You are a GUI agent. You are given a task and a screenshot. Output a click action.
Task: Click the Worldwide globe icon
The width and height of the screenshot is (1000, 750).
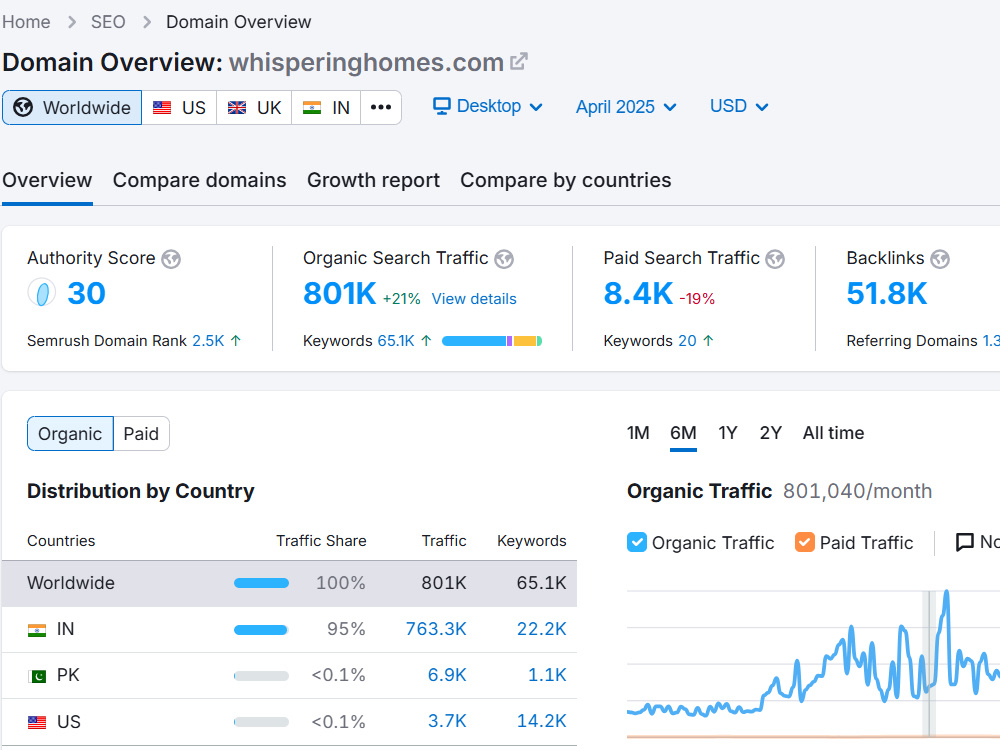coord(24,107)
